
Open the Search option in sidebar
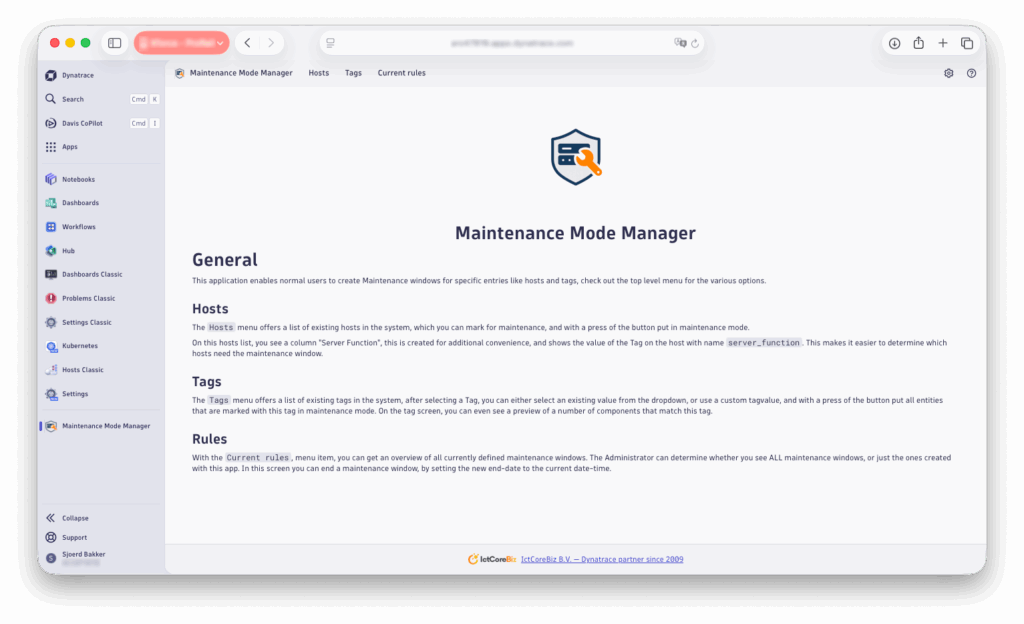click(x=72, y=99)
